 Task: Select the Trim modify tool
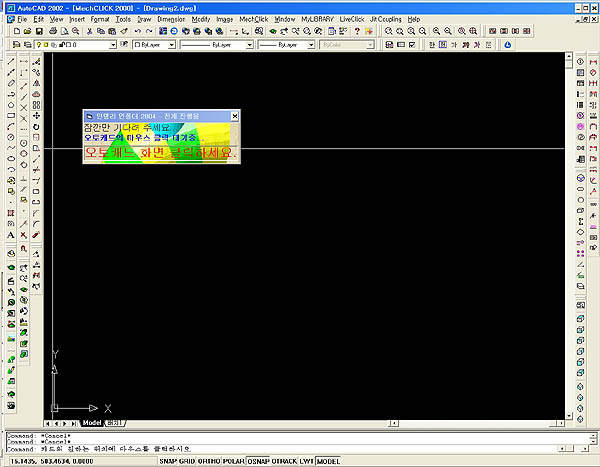click(36, 170)
